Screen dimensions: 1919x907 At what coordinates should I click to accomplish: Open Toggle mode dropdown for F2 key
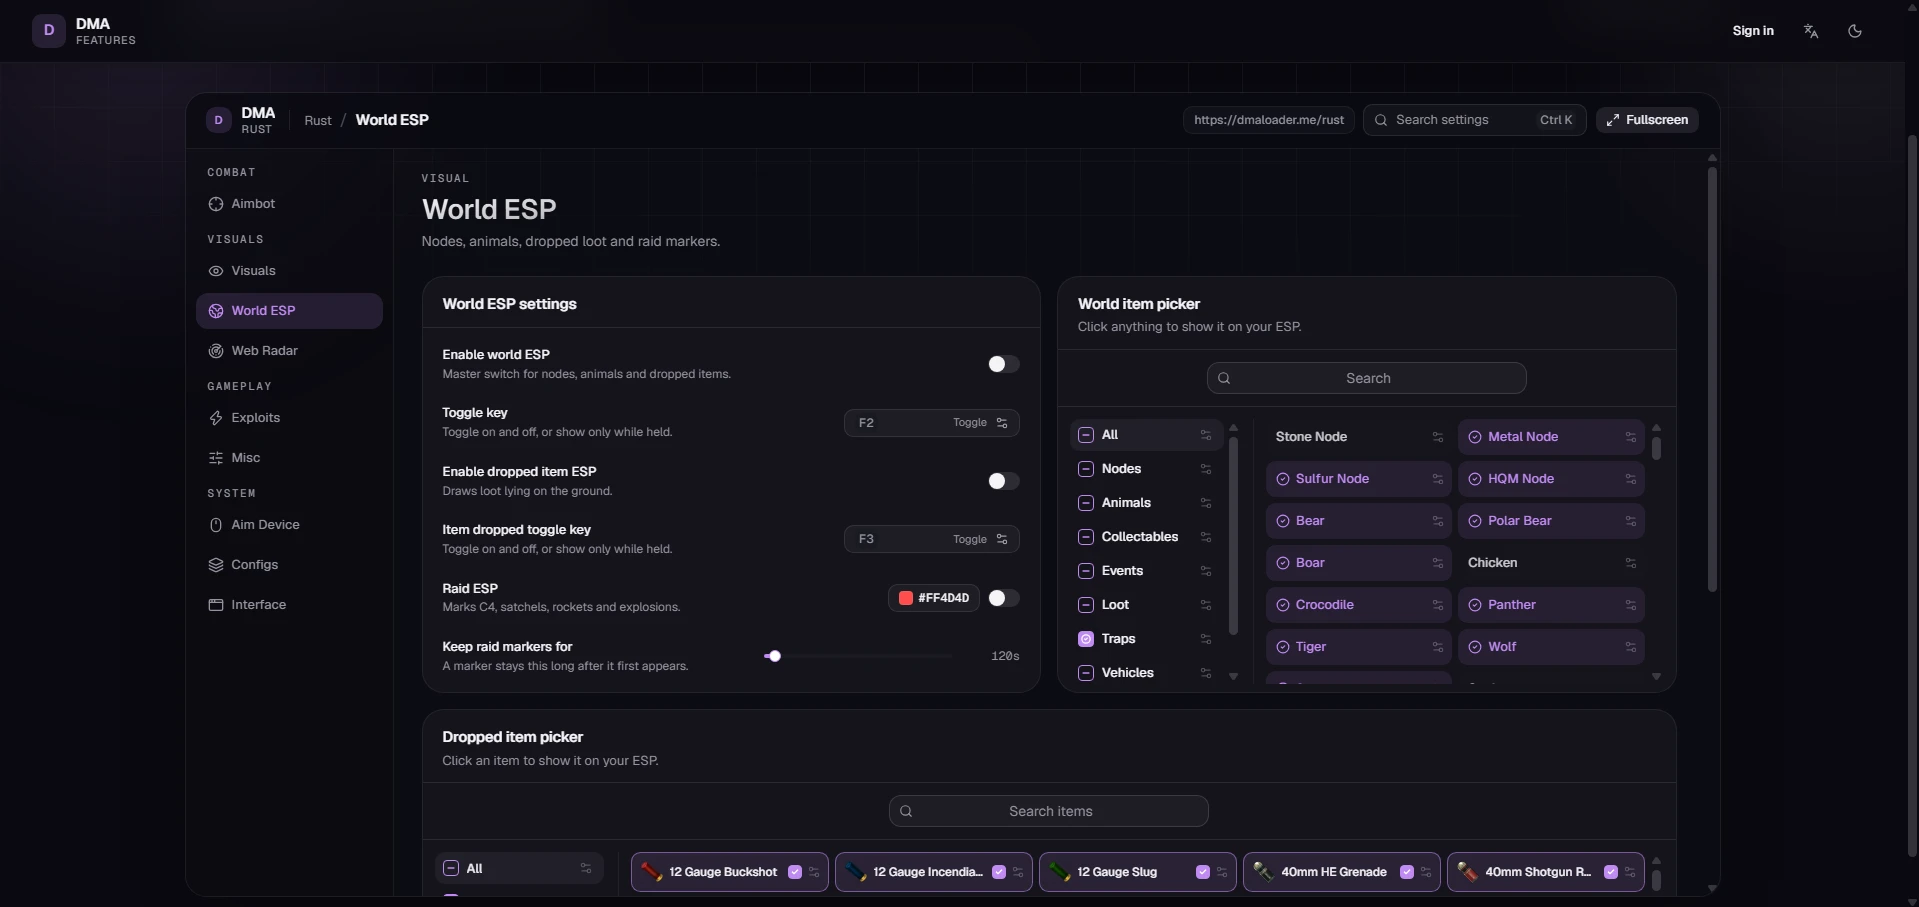(980, 423)
